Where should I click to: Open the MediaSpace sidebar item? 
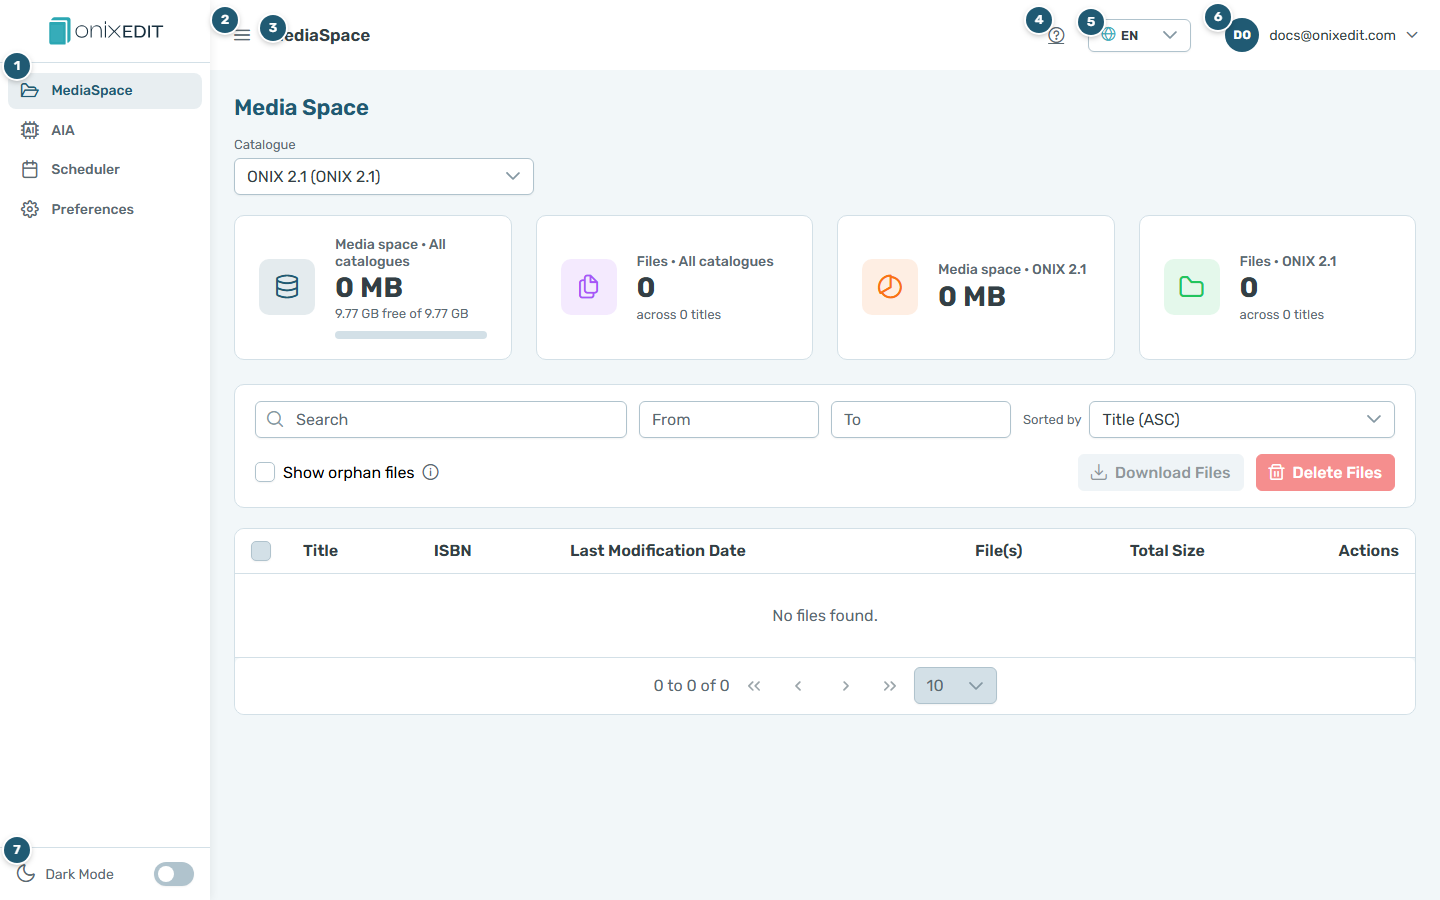[x=105, y=90]
